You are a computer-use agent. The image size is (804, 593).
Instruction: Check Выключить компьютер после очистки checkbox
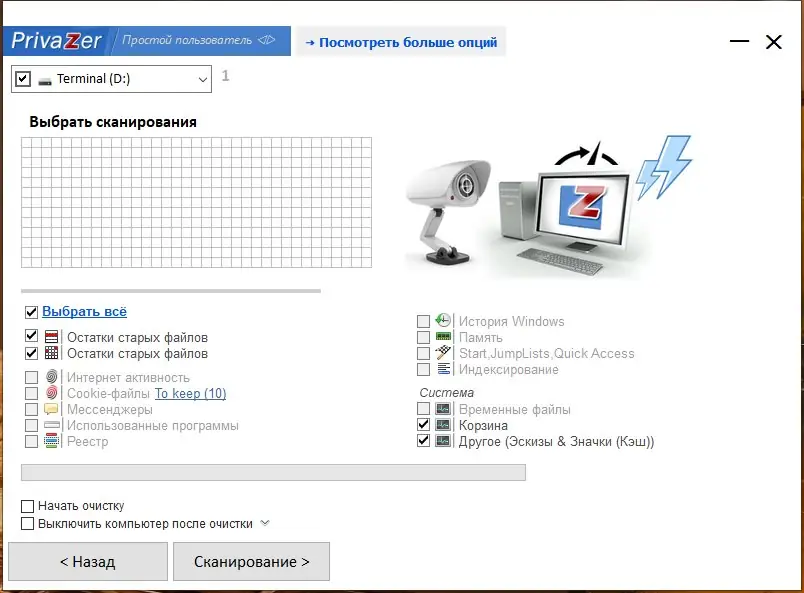click(x=27, y=524)
